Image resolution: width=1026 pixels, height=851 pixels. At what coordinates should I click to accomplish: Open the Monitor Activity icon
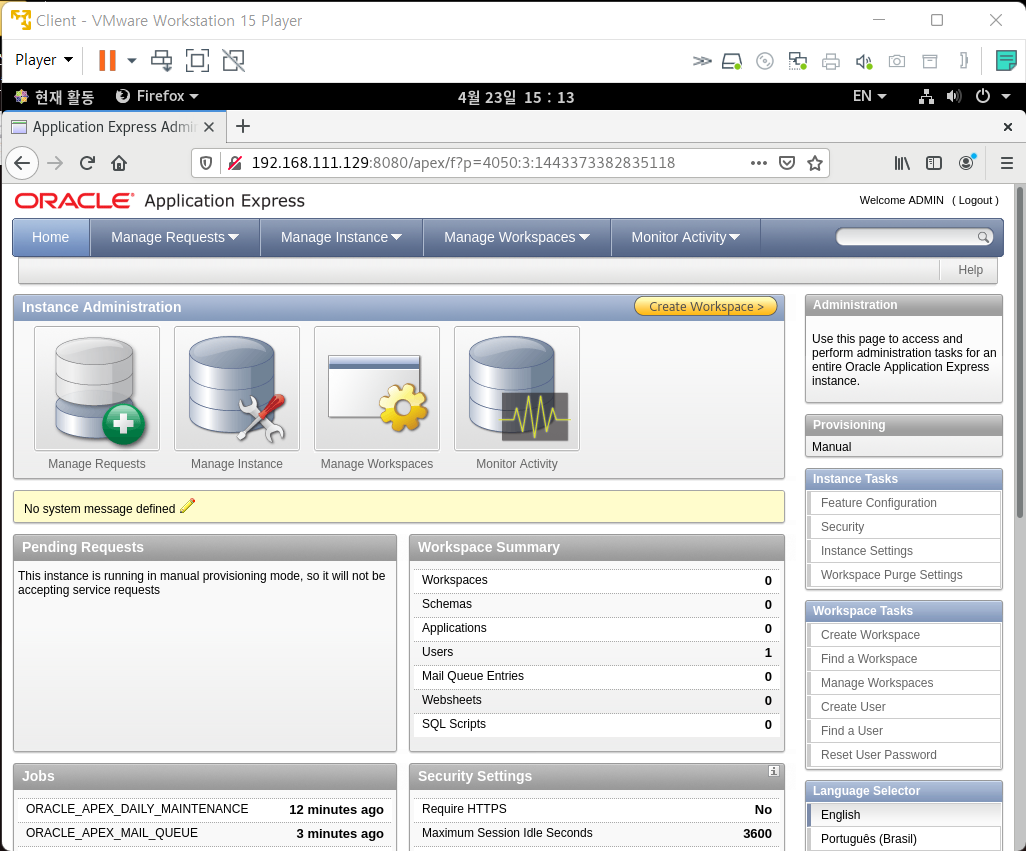point(517,389)
